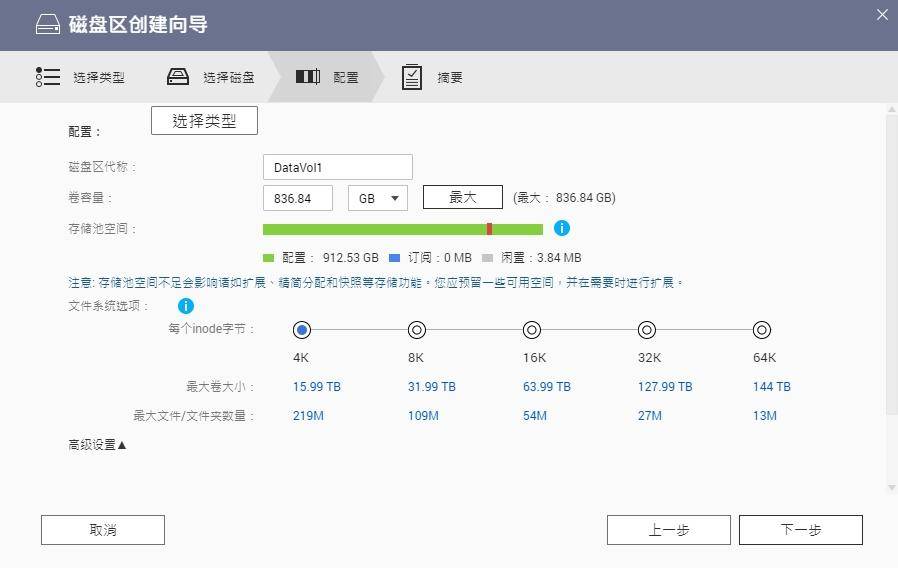Click info icon beside 文件系统选项

186,306
